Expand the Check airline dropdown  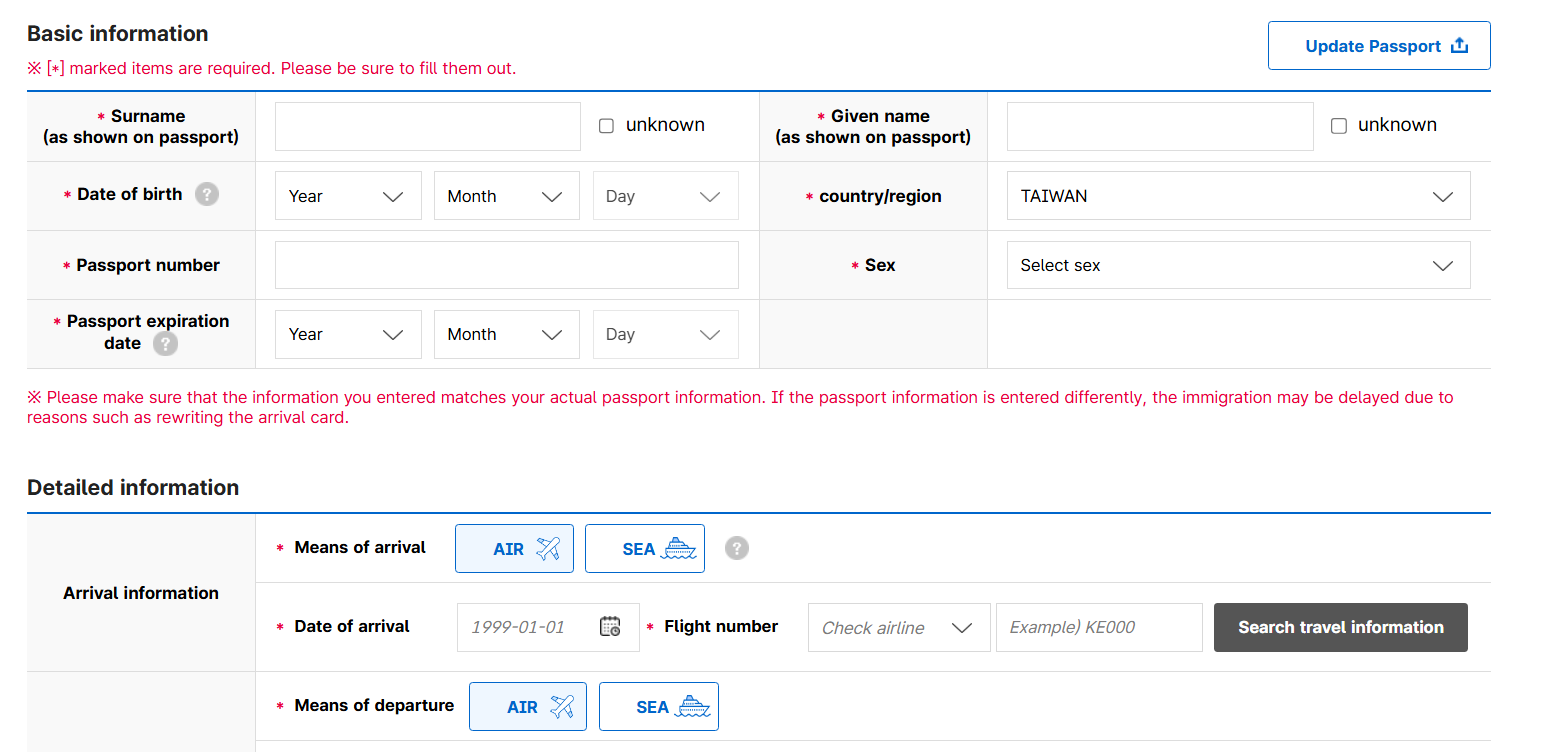[x=898, y=627]
